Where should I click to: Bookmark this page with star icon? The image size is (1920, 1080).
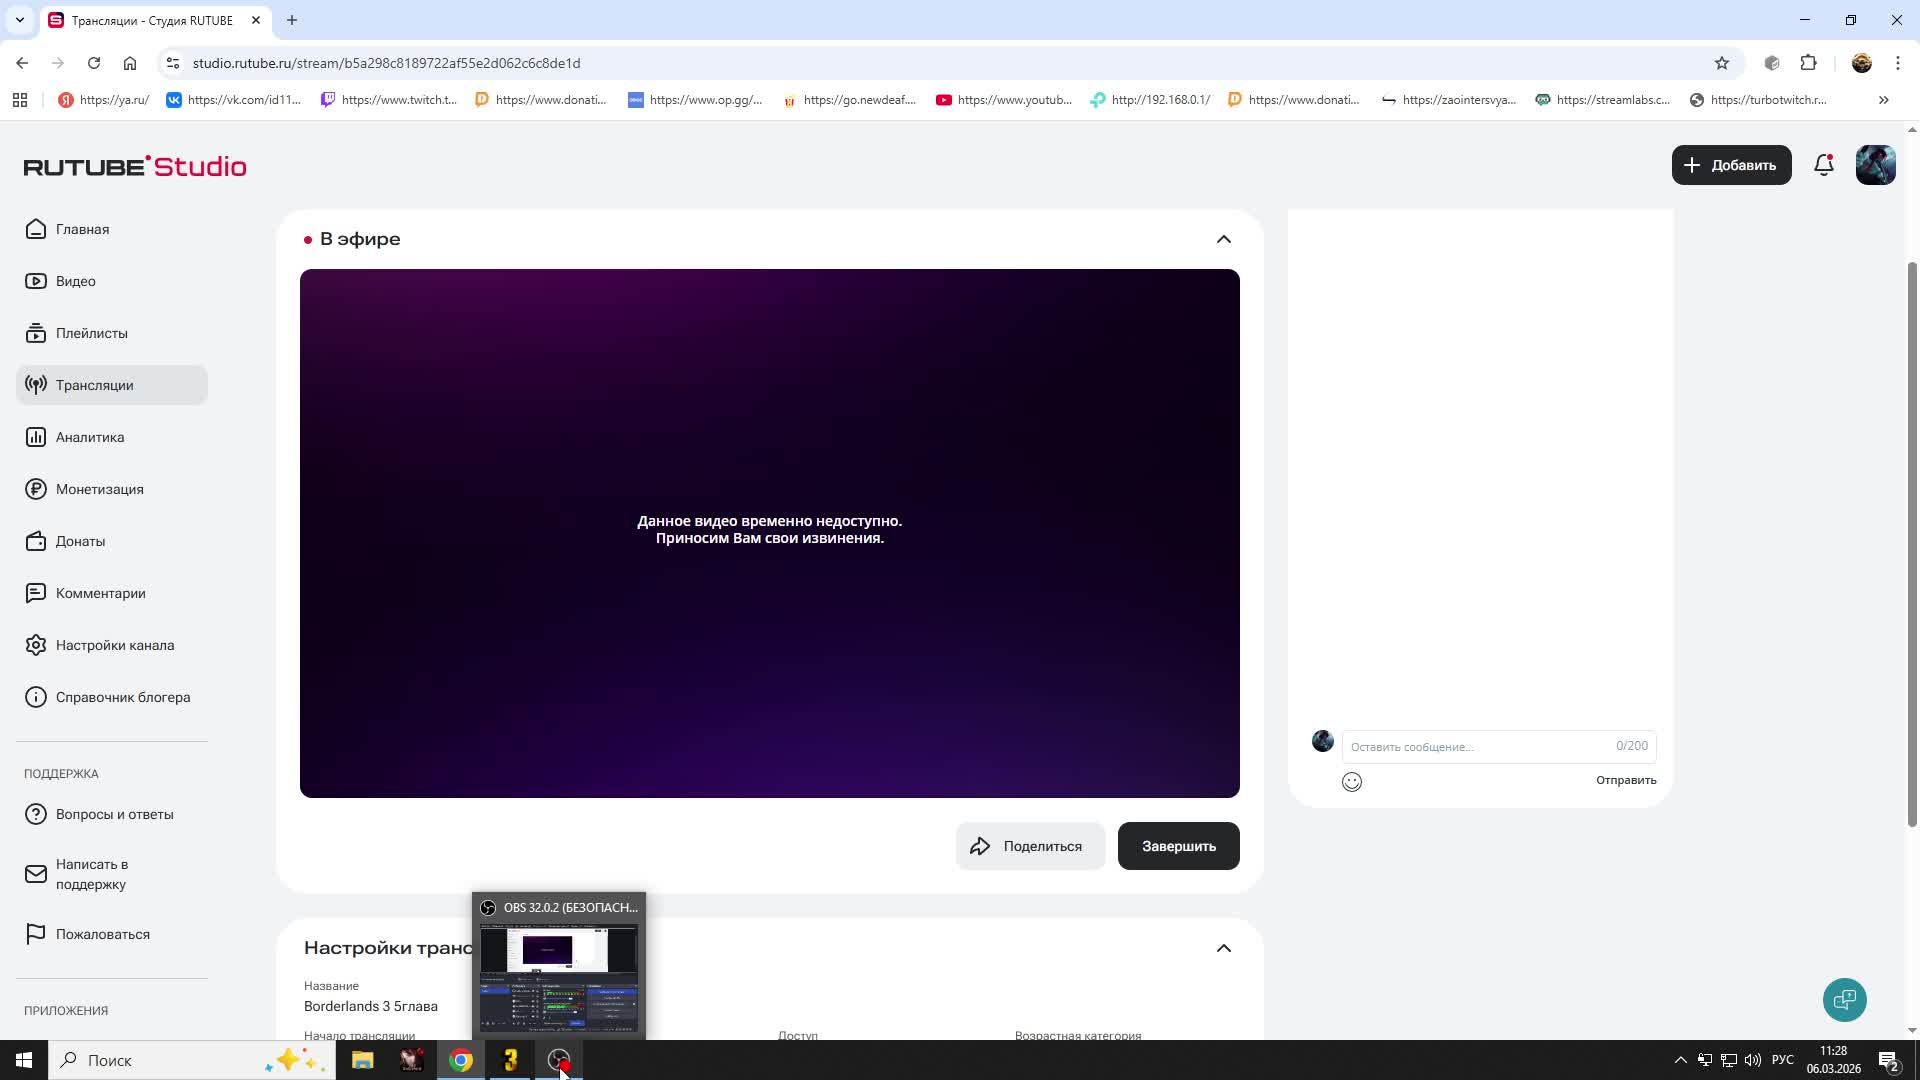click(x=1721, y=63)
